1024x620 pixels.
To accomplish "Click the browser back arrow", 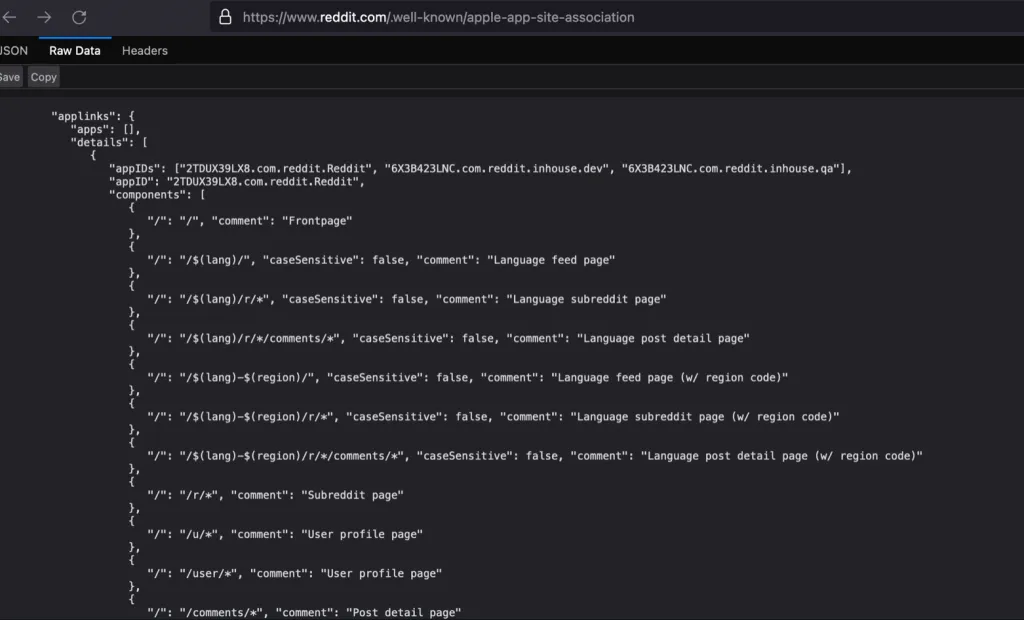I will 10,17.
